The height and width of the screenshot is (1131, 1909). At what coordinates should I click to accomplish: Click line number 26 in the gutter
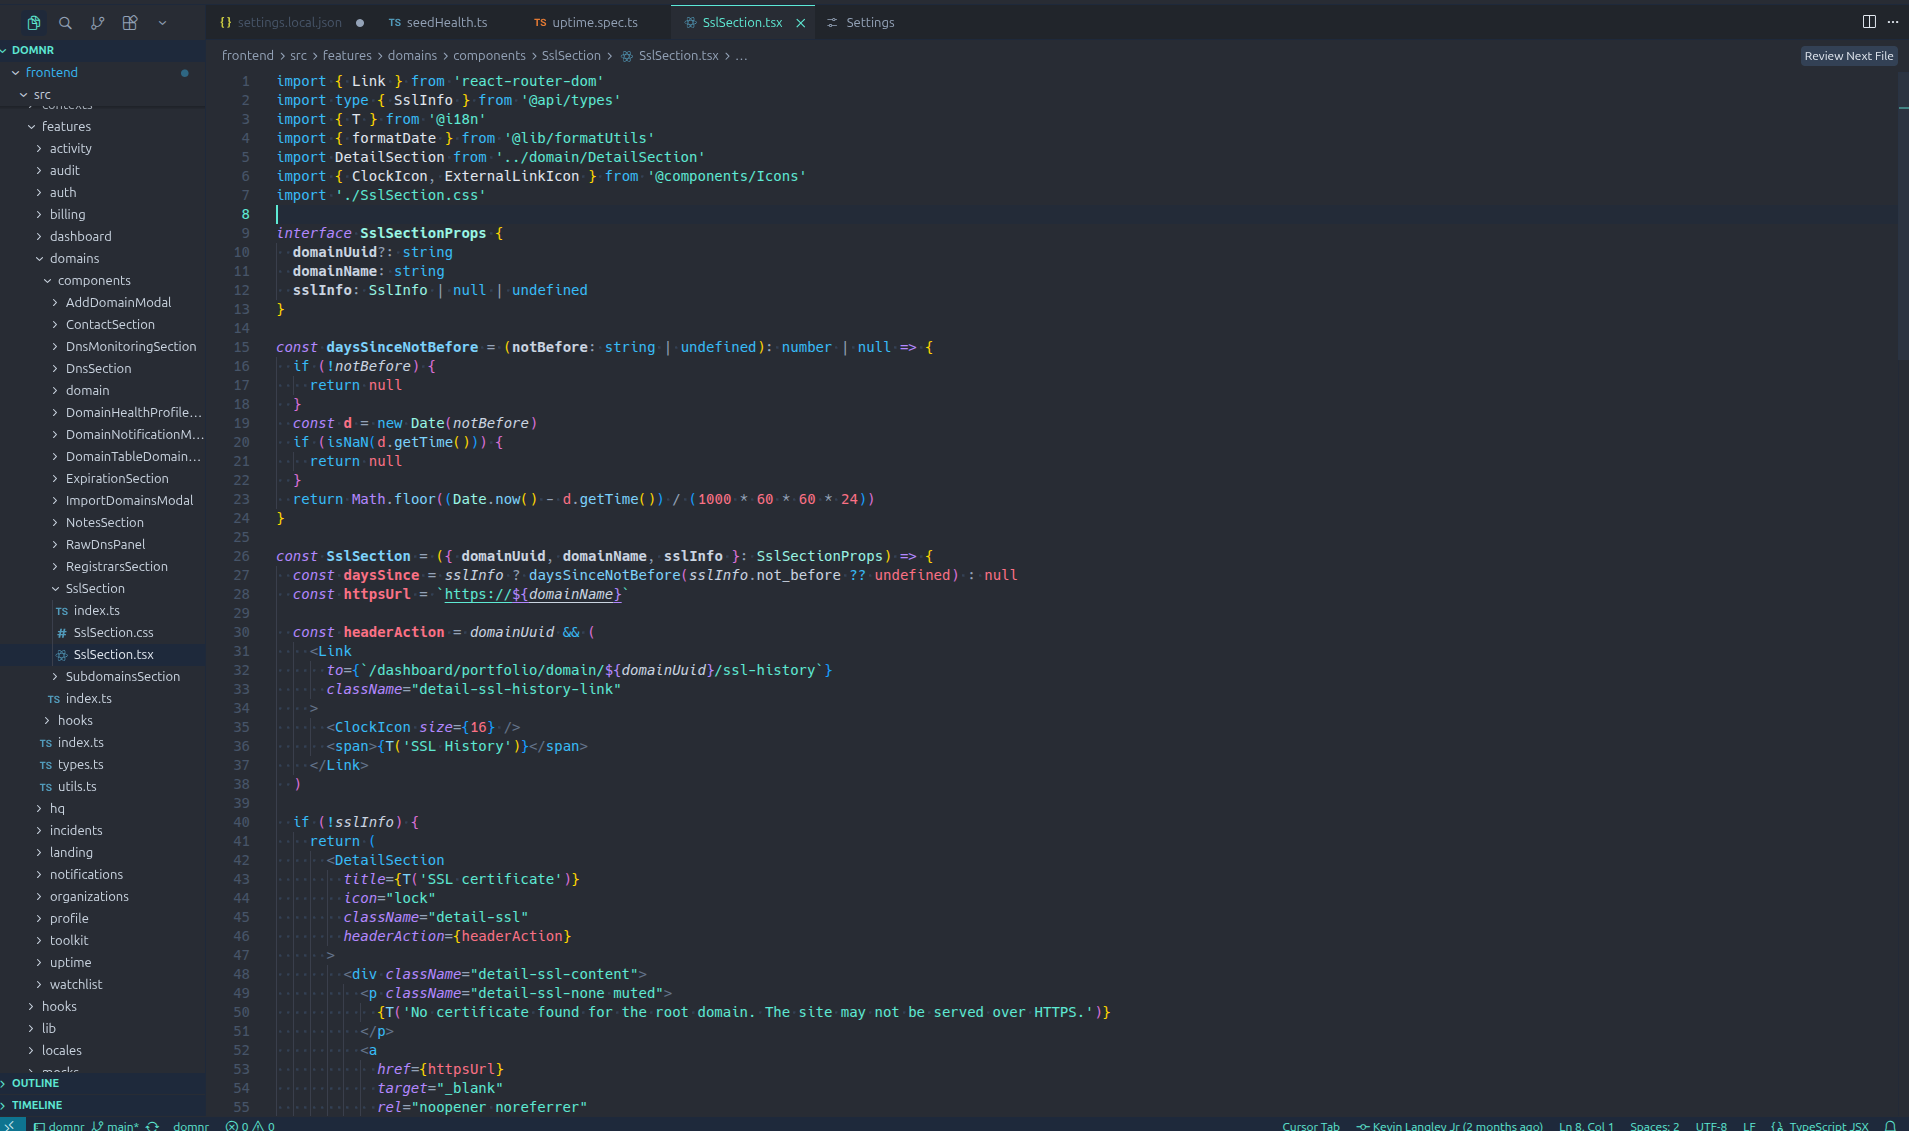point(241,556)
